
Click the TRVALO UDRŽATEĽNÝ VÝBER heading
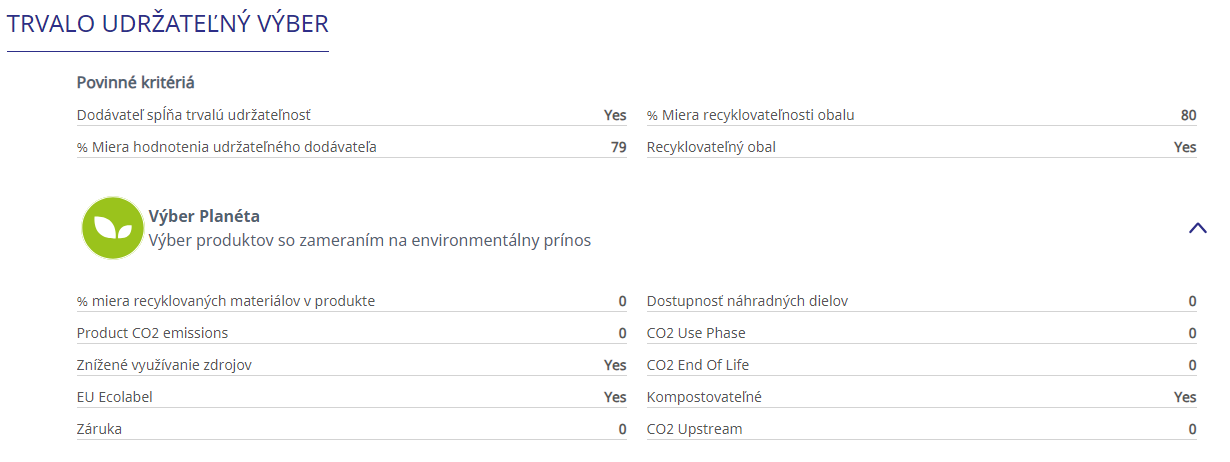[x=167, y=26]
